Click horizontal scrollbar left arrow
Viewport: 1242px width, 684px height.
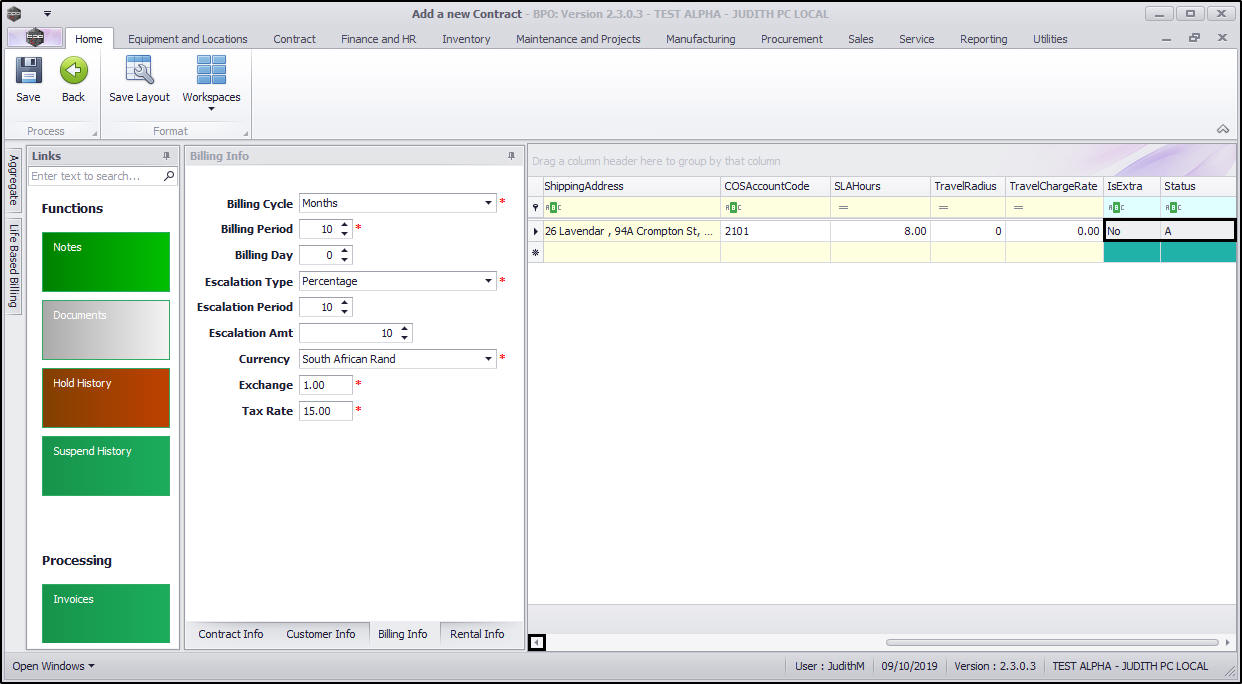click(537, 642)
